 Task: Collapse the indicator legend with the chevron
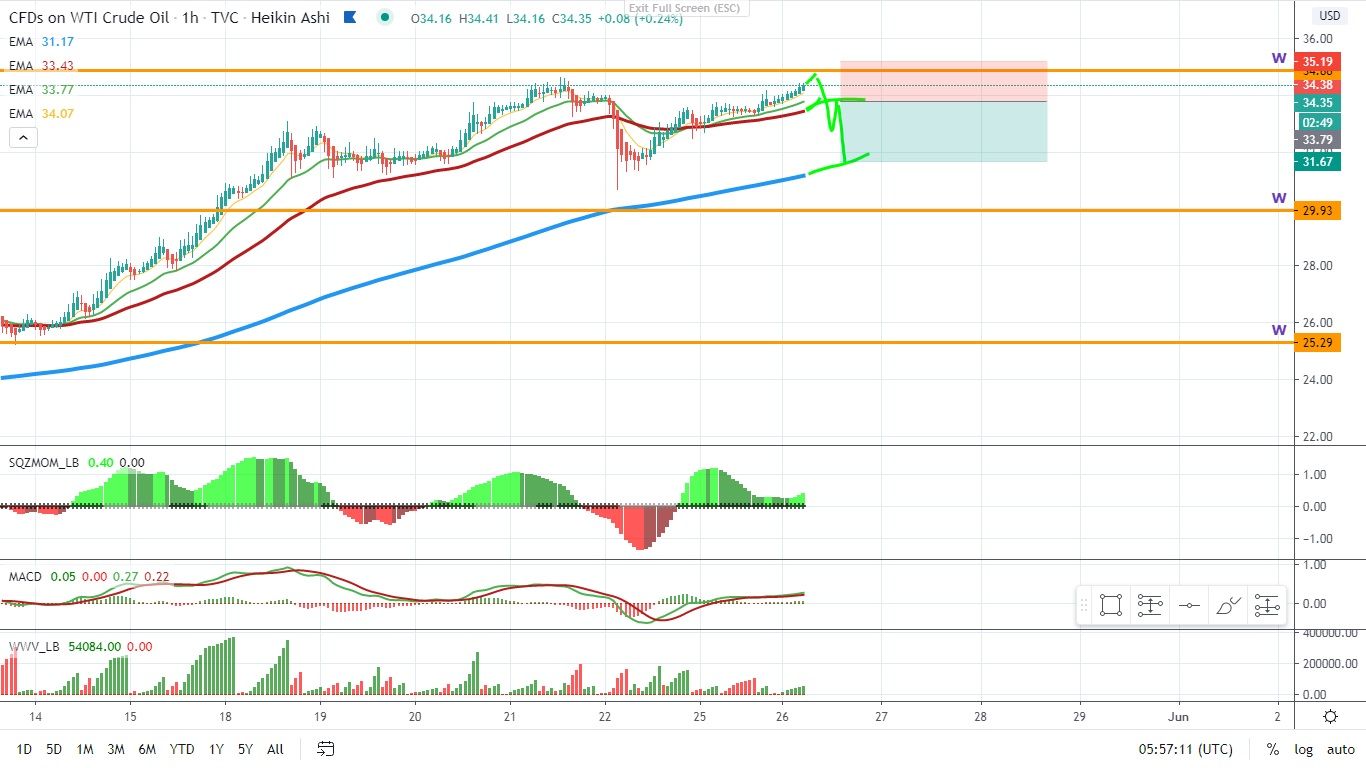pos(23,138)
